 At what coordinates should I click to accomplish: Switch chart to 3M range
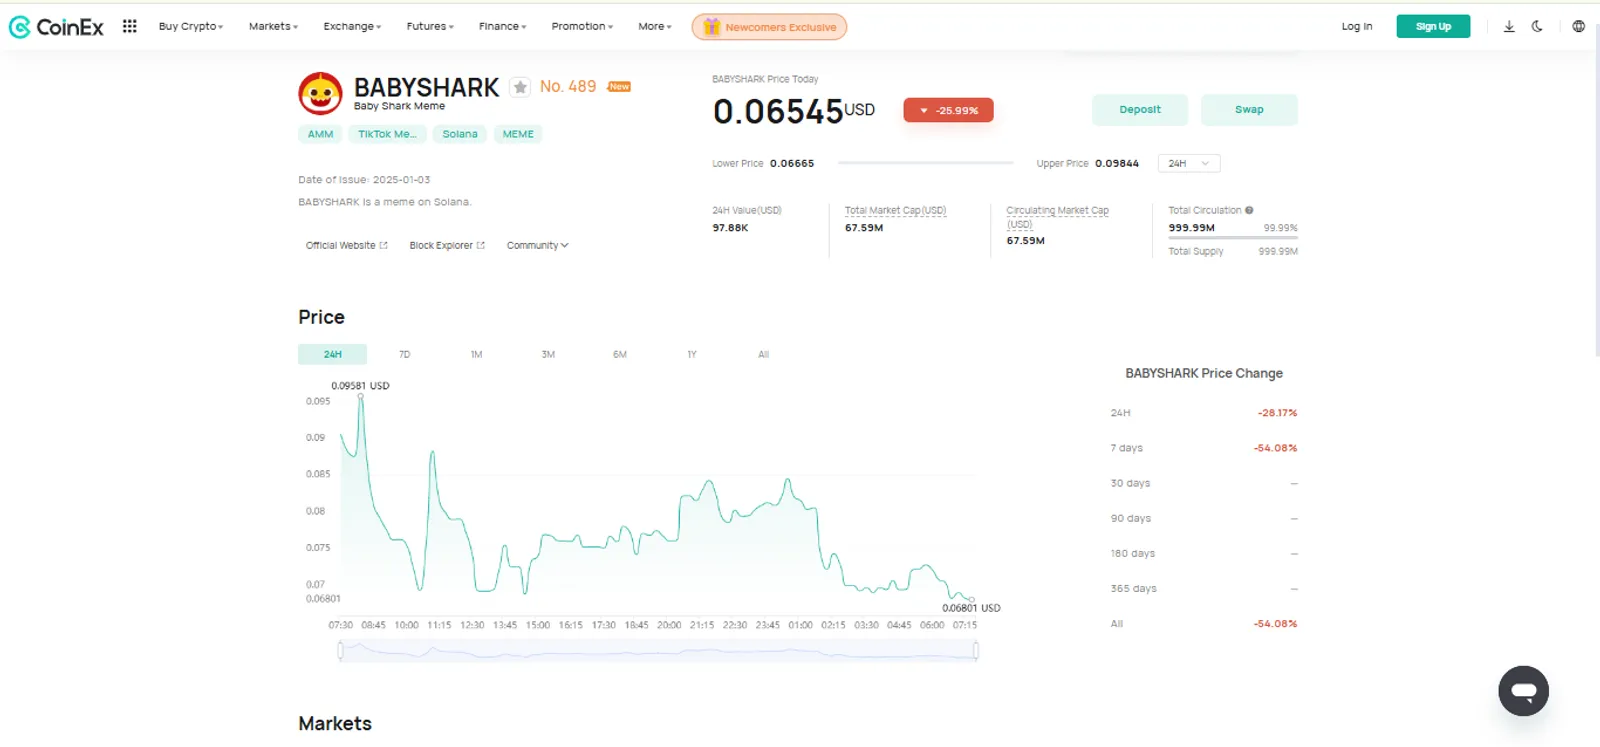tap(548, 354)
